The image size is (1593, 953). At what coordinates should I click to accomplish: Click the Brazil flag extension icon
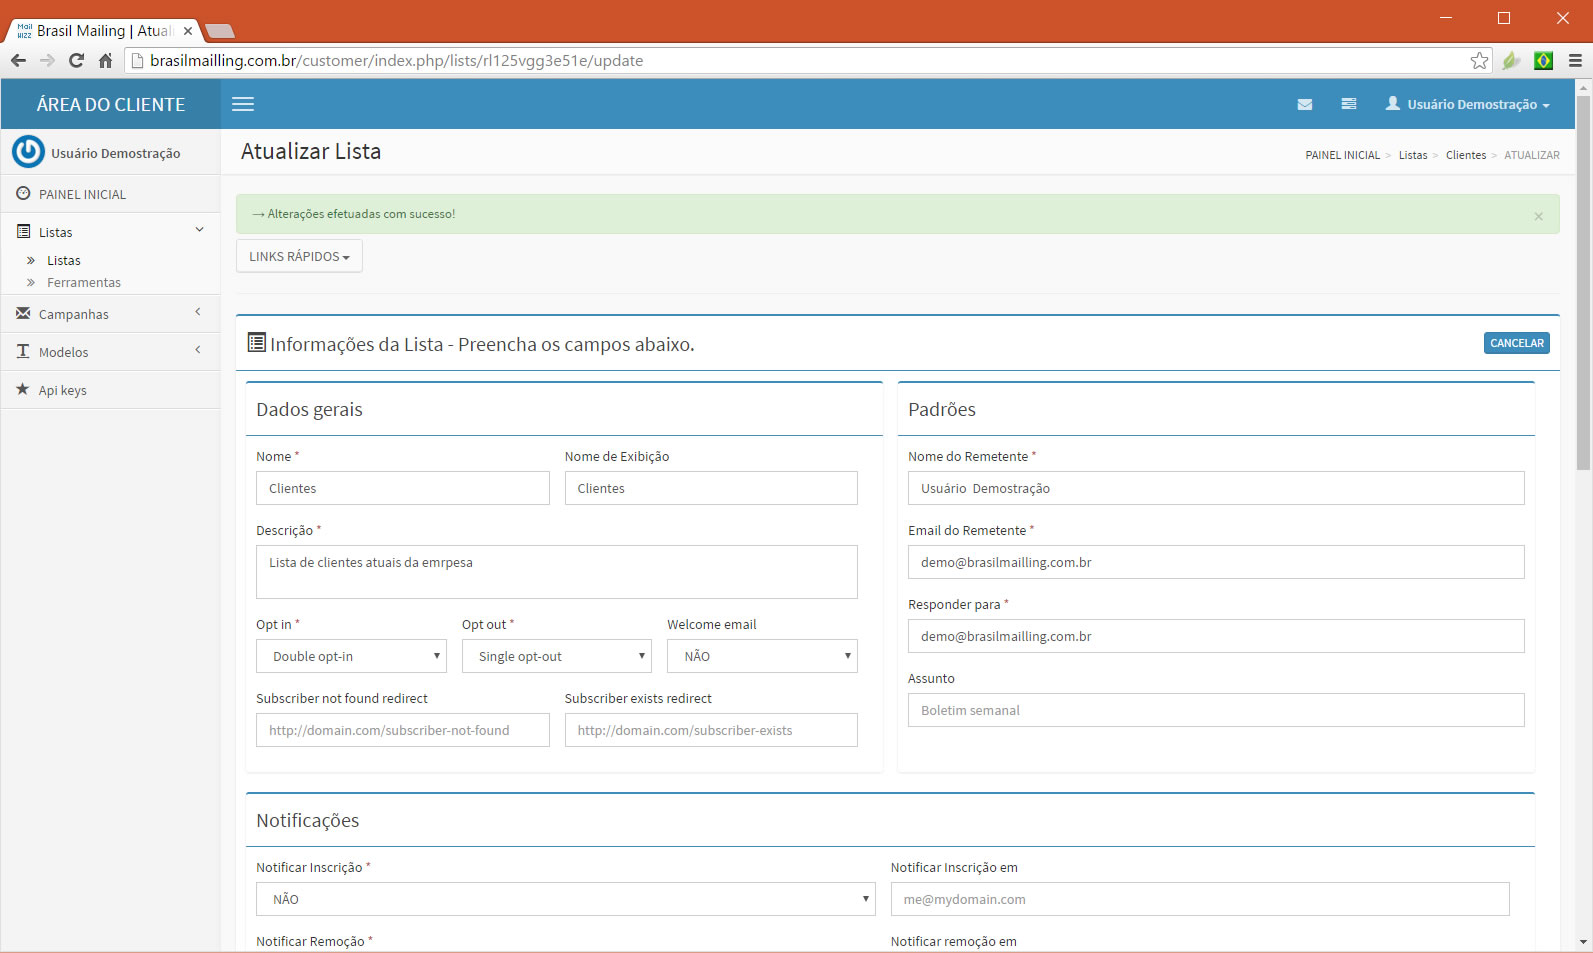[1543, 60]
